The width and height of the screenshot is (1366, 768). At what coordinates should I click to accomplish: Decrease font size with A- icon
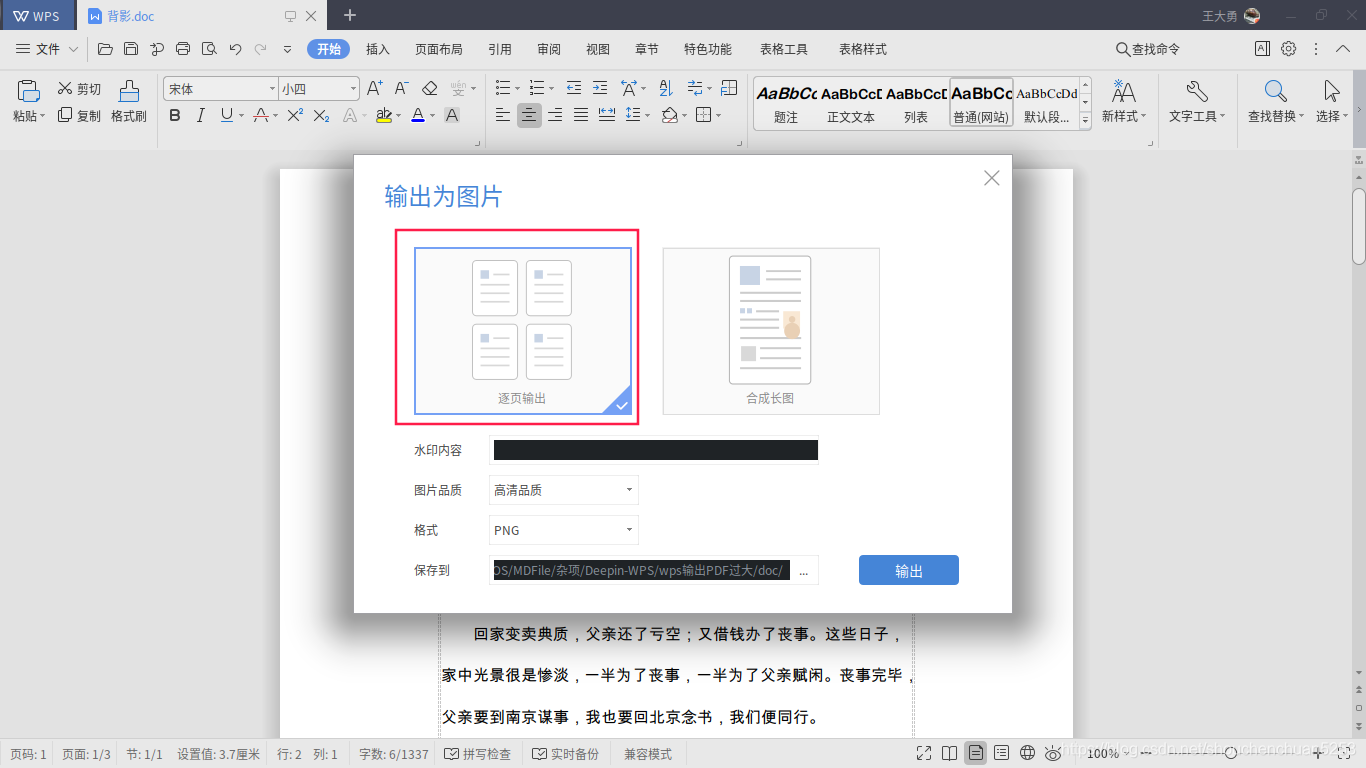(401, 89)
